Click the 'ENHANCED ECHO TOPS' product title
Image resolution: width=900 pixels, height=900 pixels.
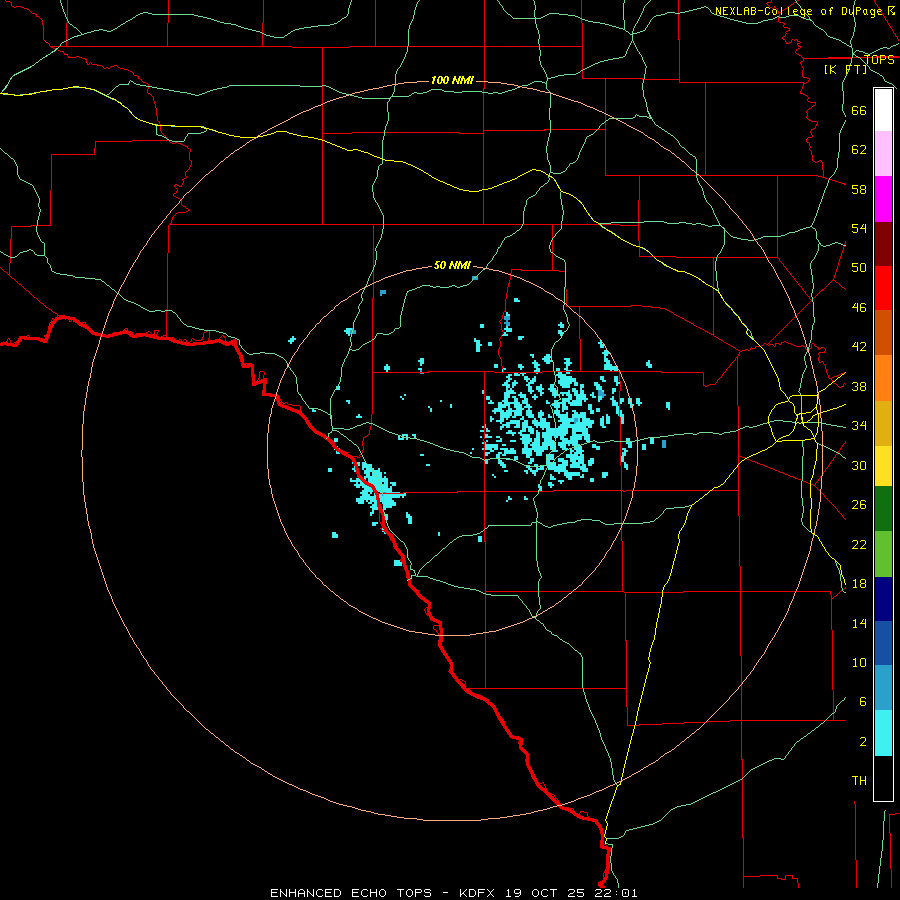[x=351, y=893]
